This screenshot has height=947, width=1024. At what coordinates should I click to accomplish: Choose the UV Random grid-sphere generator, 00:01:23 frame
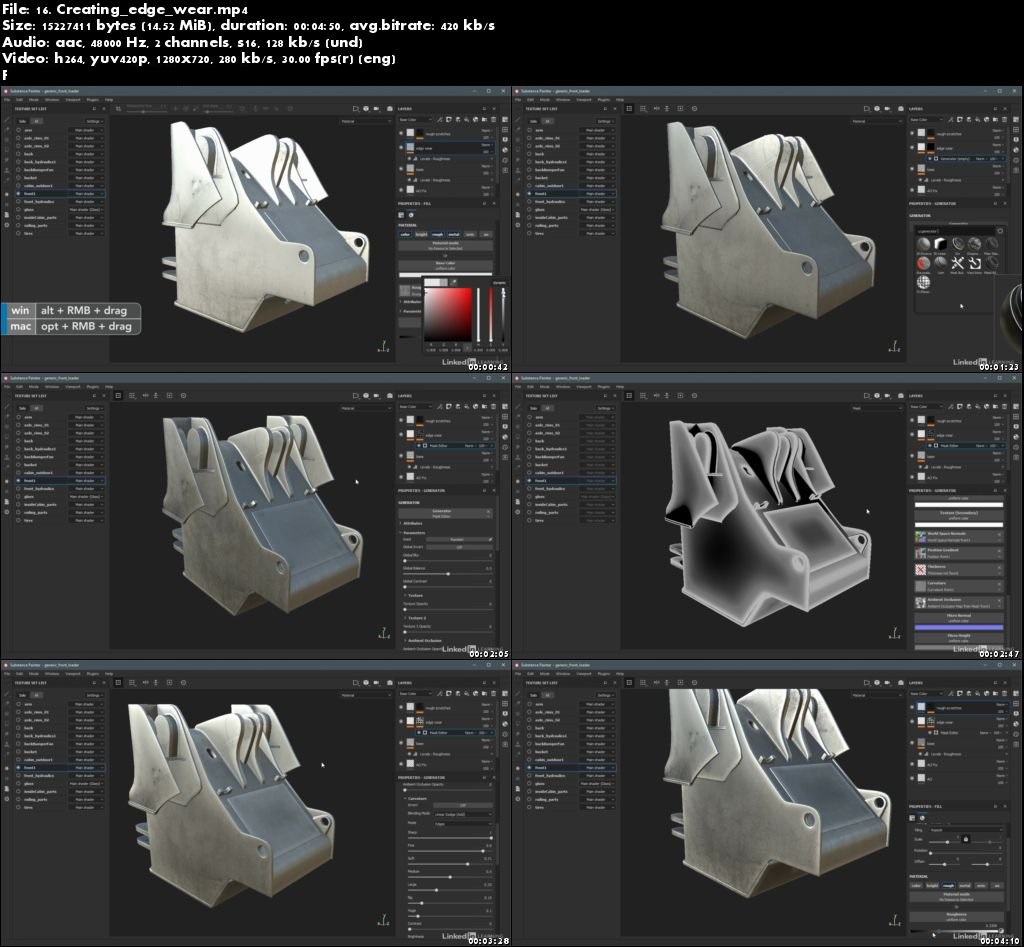[x=923, y=282]
